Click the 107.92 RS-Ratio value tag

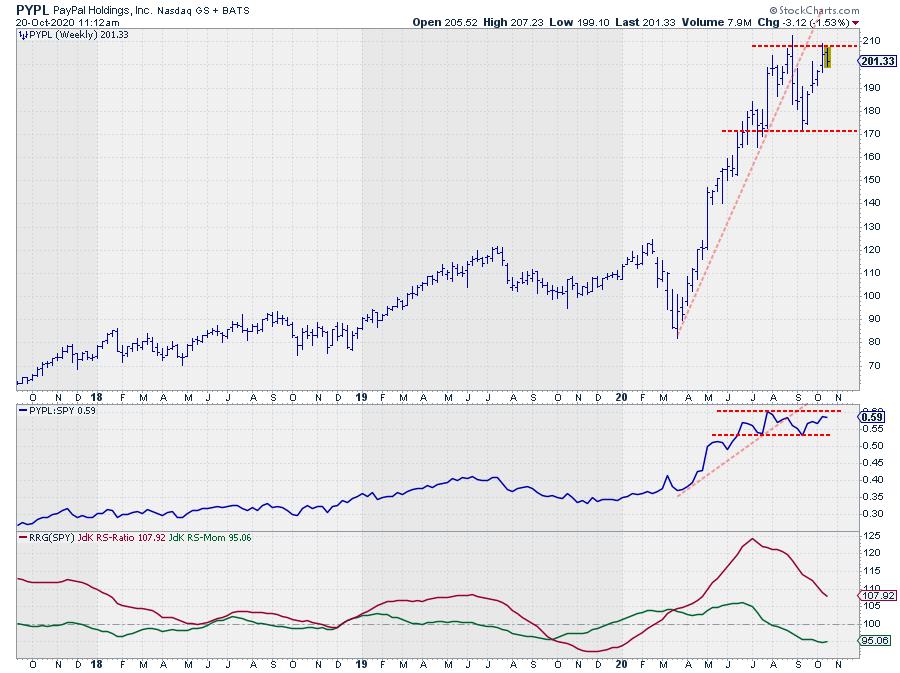pyautogui.click(x=872, y=595)
